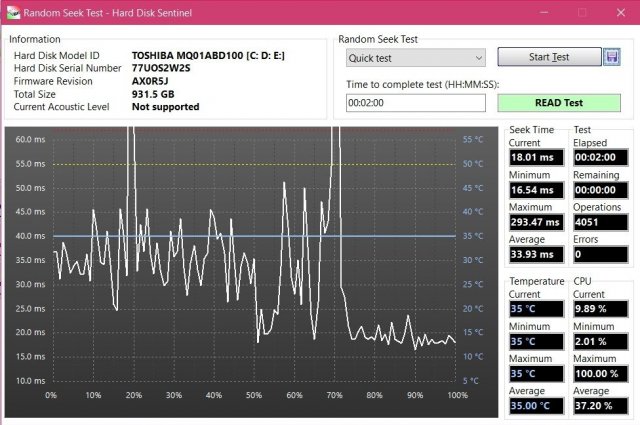This screenshot has width=640, height=425.
Task: Click the Current seek time value box
Action: coord(536,157)
